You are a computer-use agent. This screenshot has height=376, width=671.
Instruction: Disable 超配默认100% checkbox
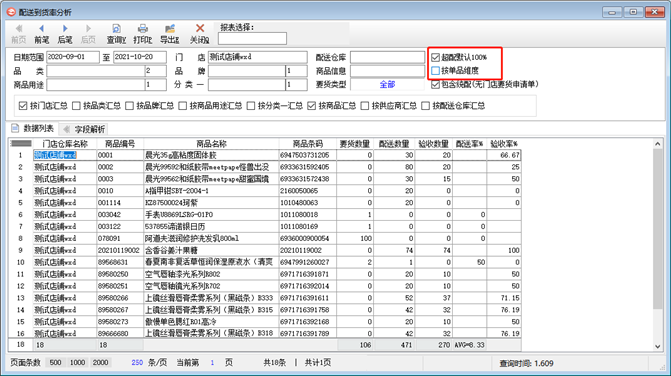pyautogui.click(x=435, y=57)
